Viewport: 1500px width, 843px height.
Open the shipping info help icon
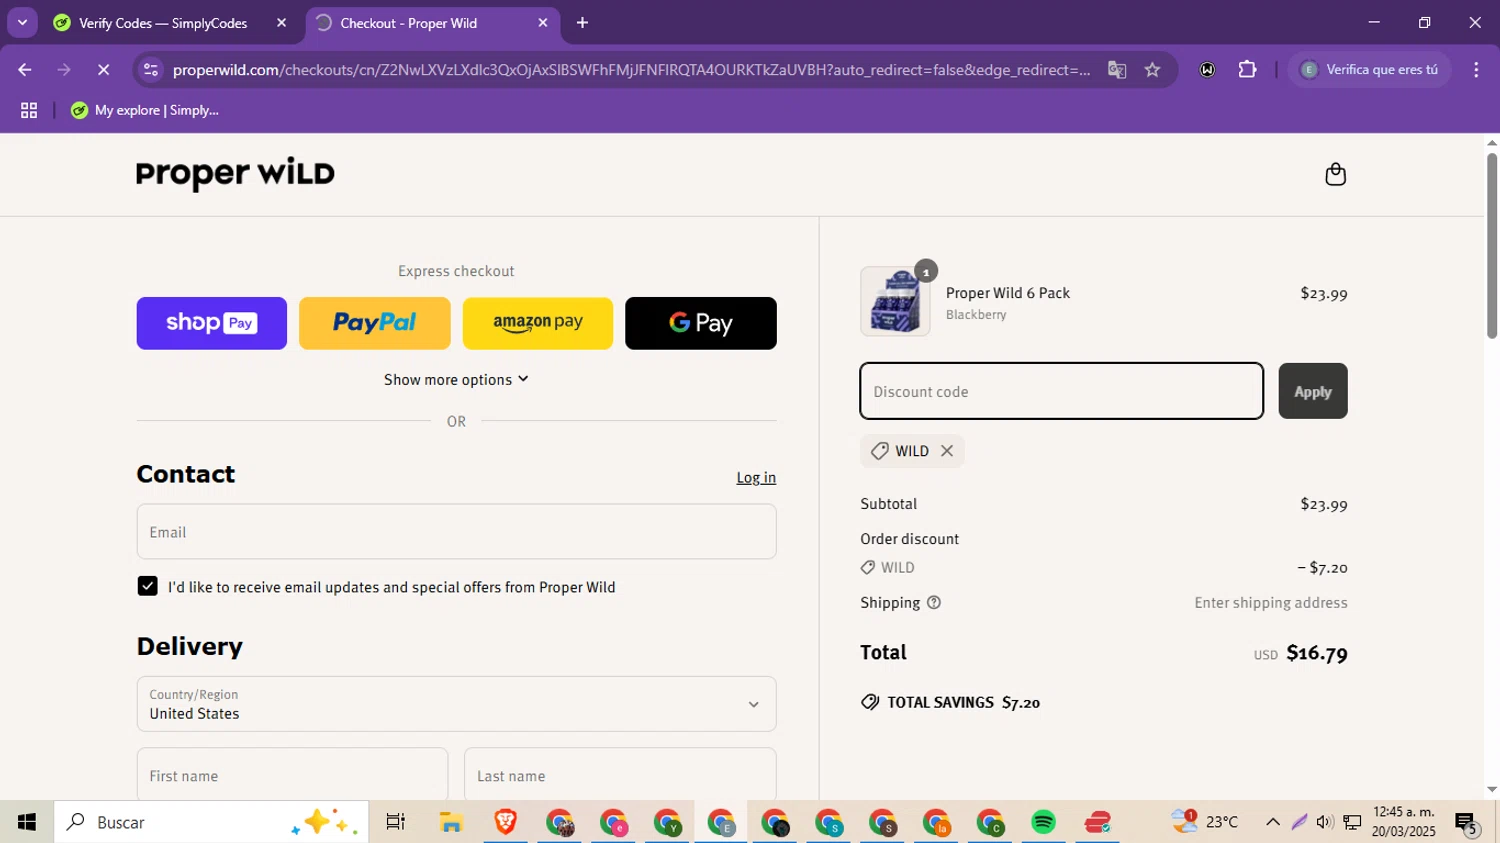[934, 603]
